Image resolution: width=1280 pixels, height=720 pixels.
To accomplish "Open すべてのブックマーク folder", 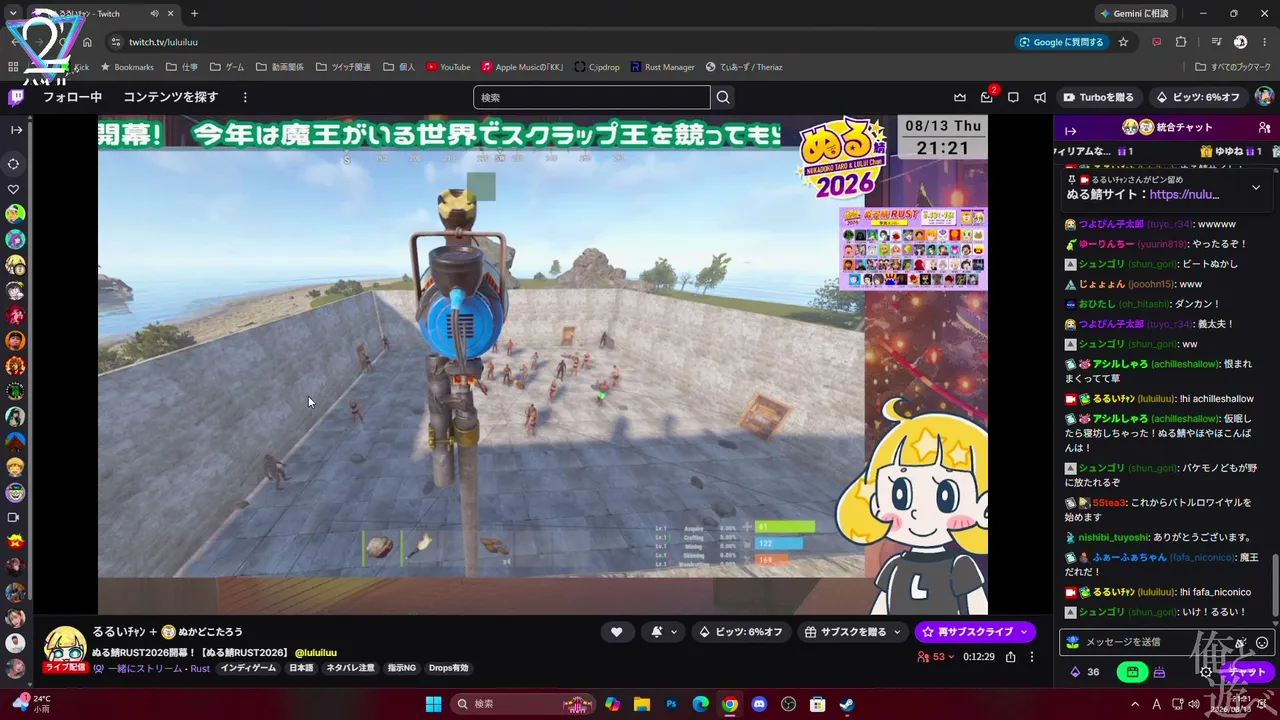I will 1233,67.
